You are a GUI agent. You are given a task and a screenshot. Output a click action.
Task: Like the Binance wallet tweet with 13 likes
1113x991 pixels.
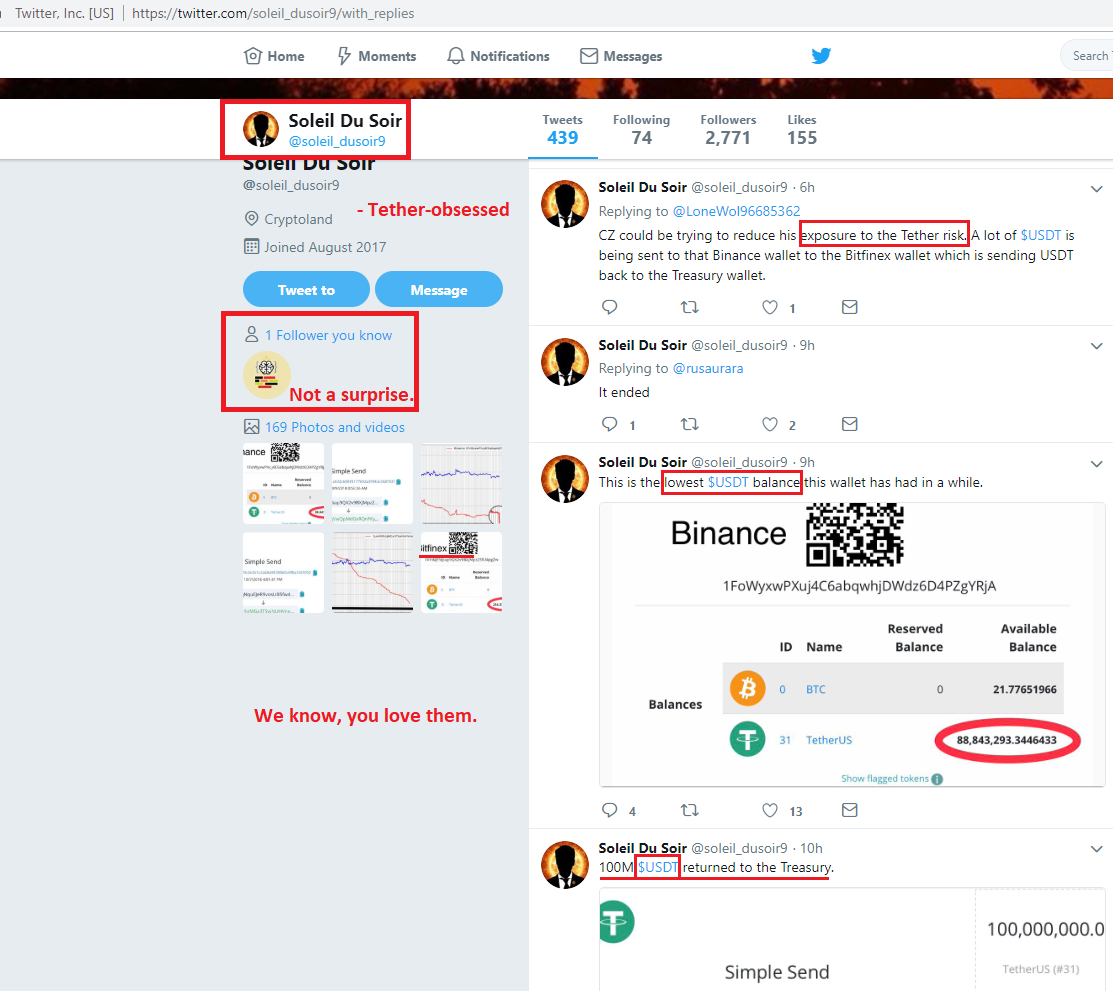[769, 810]
